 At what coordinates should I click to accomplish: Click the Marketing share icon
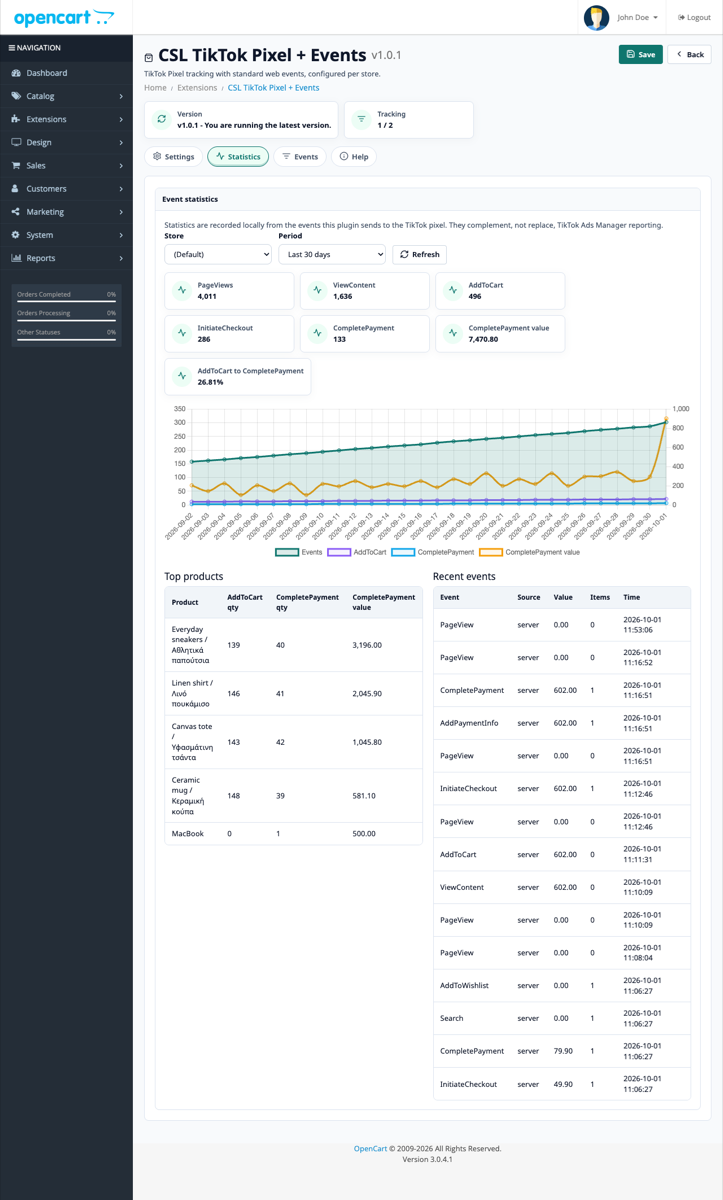16,212
